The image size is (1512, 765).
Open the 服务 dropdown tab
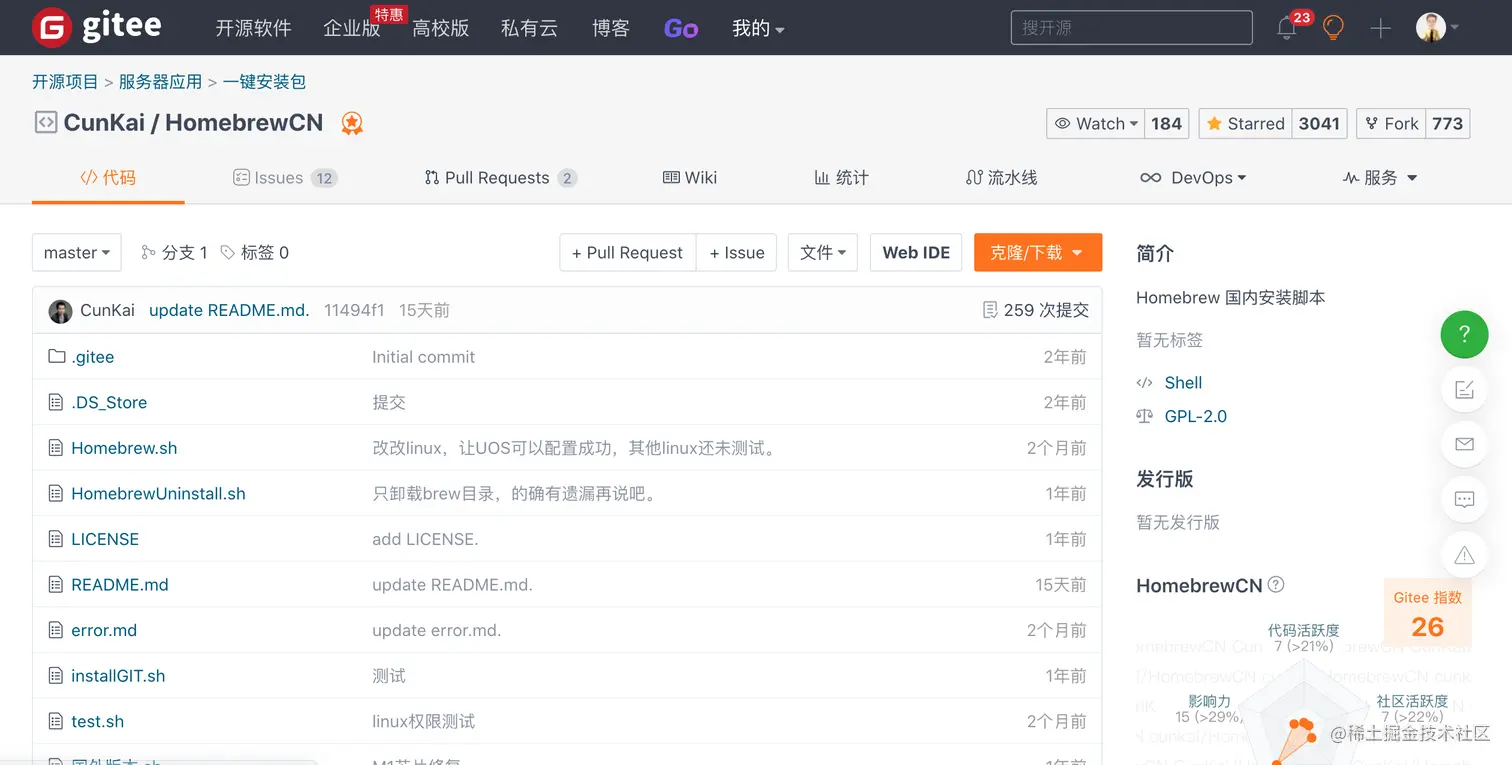pos(1380,177)
